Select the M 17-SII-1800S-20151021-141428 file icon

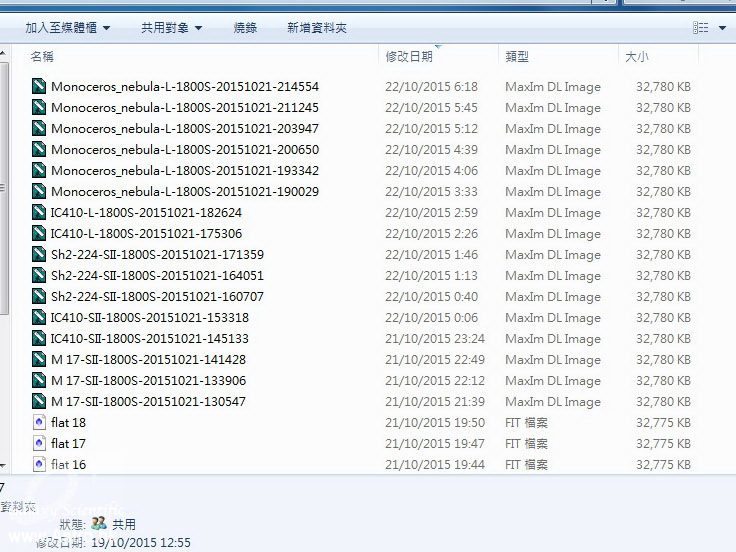pyautogui.click(x=39, y=360)
